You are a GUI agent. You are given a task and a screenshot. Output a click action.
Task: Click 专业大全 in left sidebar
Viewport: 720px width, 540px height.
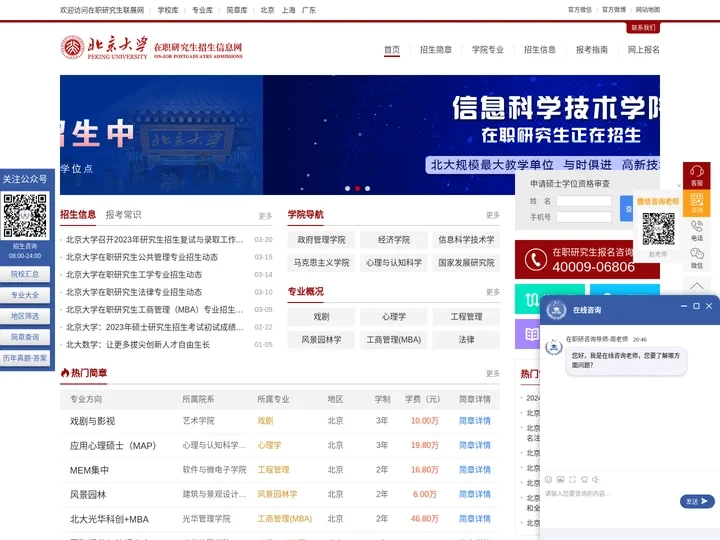click(x=25, y=295)
